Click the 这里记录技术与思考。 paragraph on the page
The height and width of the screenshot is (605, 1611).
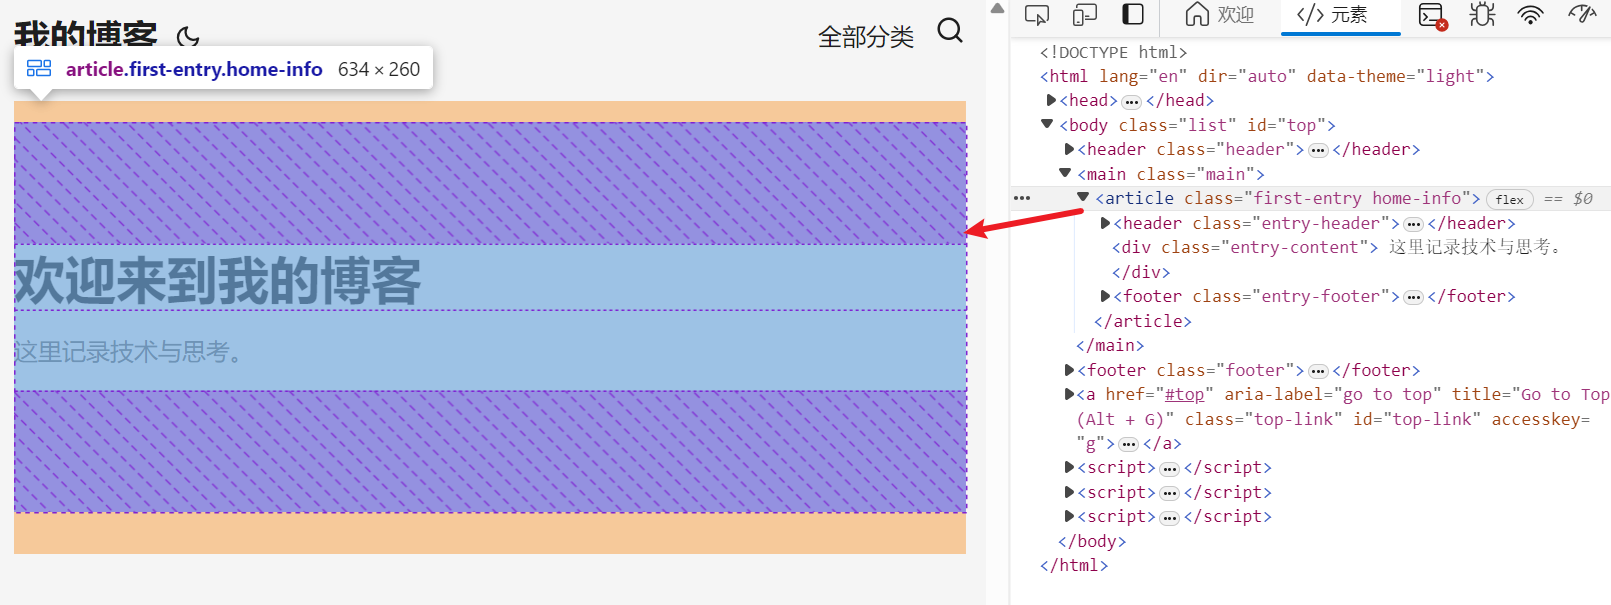(x=130, y=352)
